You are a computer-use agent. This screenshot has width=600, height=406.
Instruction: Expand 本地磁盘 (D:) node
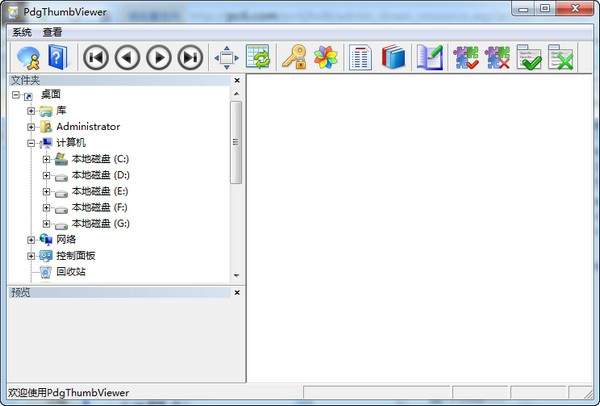(x=46, y=175)
